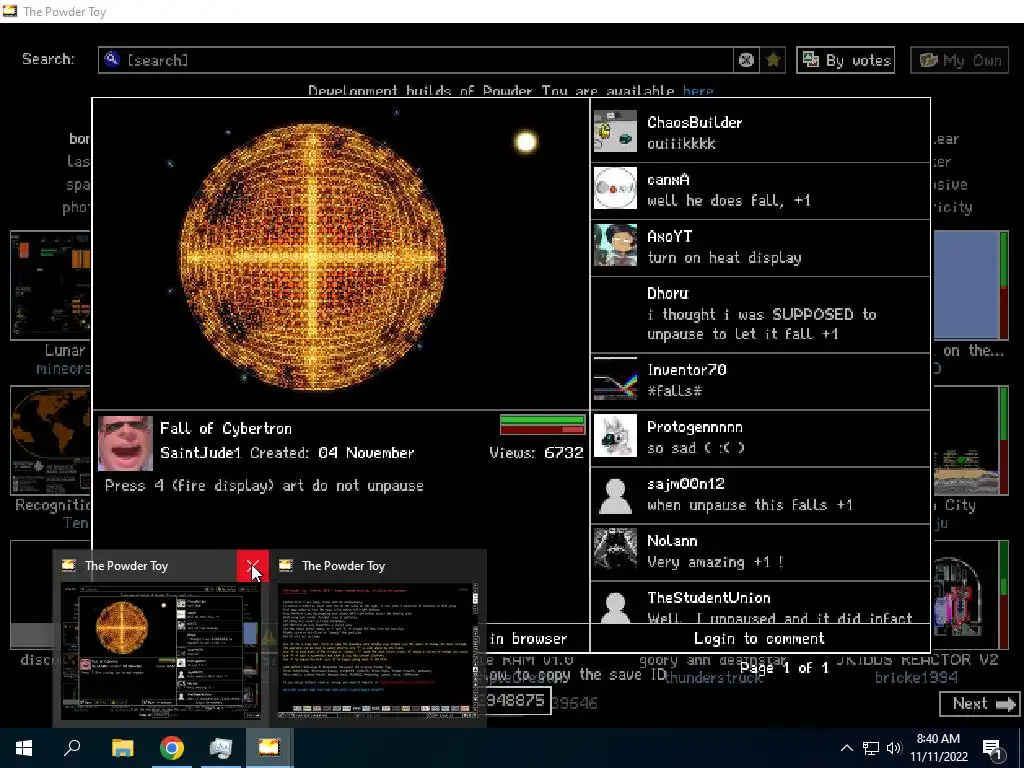Image resolution: width=1024 pixels, height=768 pixels.
Task: Open Windows taskbar search
Action: [x=72, y=748]
